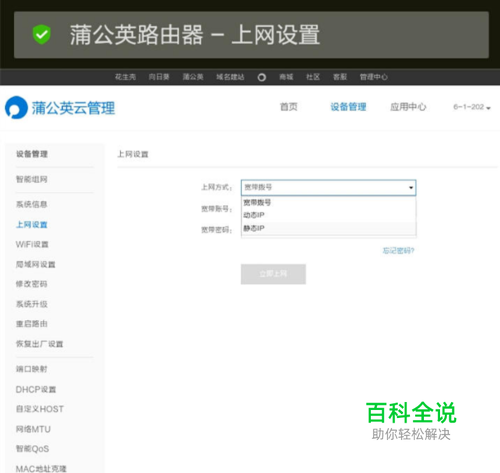Click the 立即上网 button
Image resolution: width=500 pixels, height=473 pixels.
click(273, 274)
